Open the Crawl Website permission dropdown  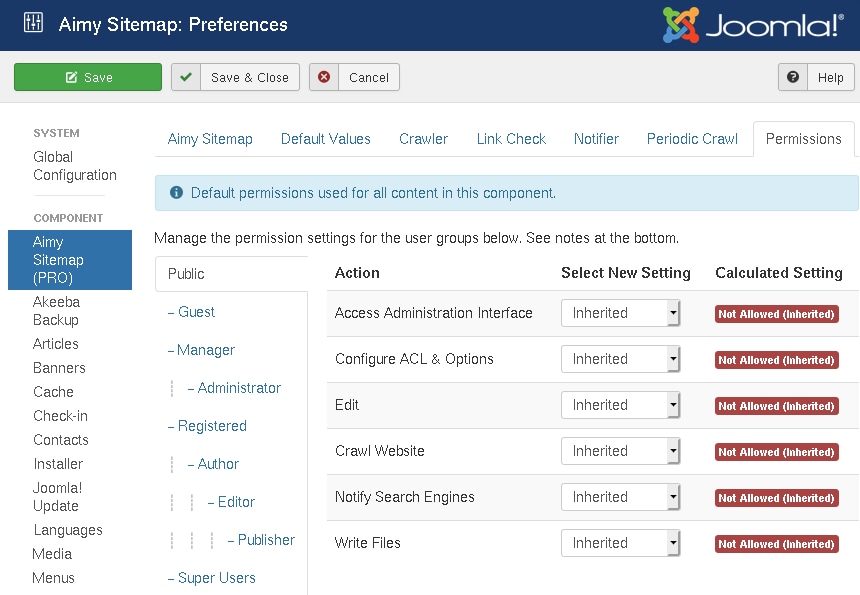pyautogui.click(x=620, y=451)
